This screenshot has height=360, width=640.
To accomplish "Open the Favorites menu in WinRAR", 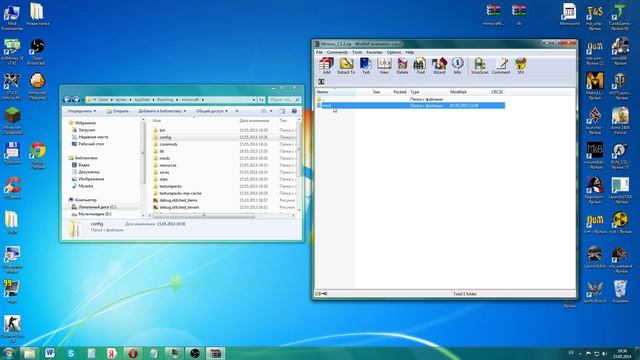I will [x=374, y=52].
